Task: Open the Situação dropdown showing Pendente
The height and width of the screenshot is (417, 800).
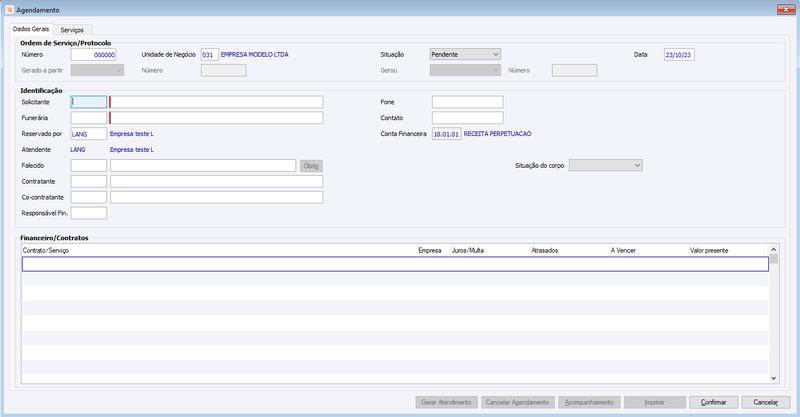Action: point(465,54)
